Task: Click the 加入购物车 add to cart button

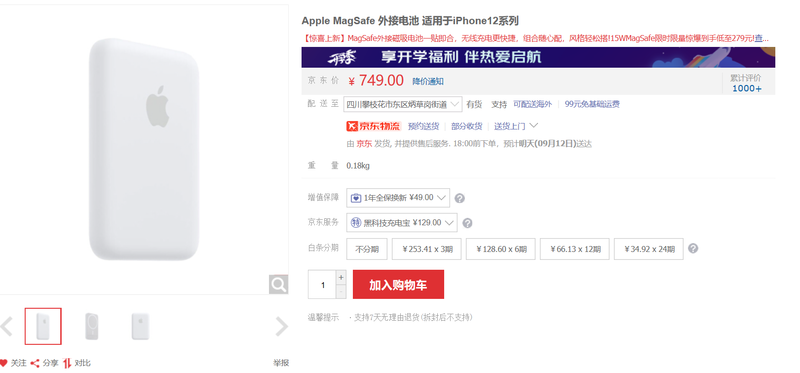Action: [x=398, y=285]
